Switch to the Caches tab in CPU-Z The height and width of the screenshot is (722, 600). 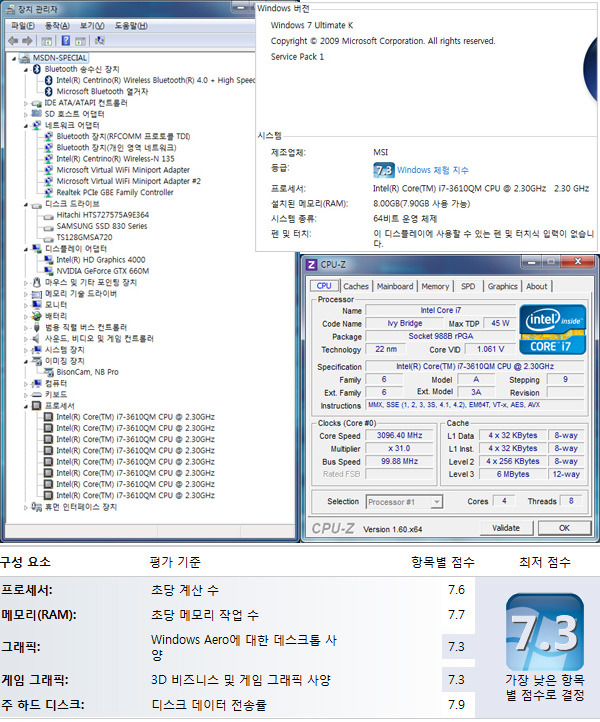(356, 286)
